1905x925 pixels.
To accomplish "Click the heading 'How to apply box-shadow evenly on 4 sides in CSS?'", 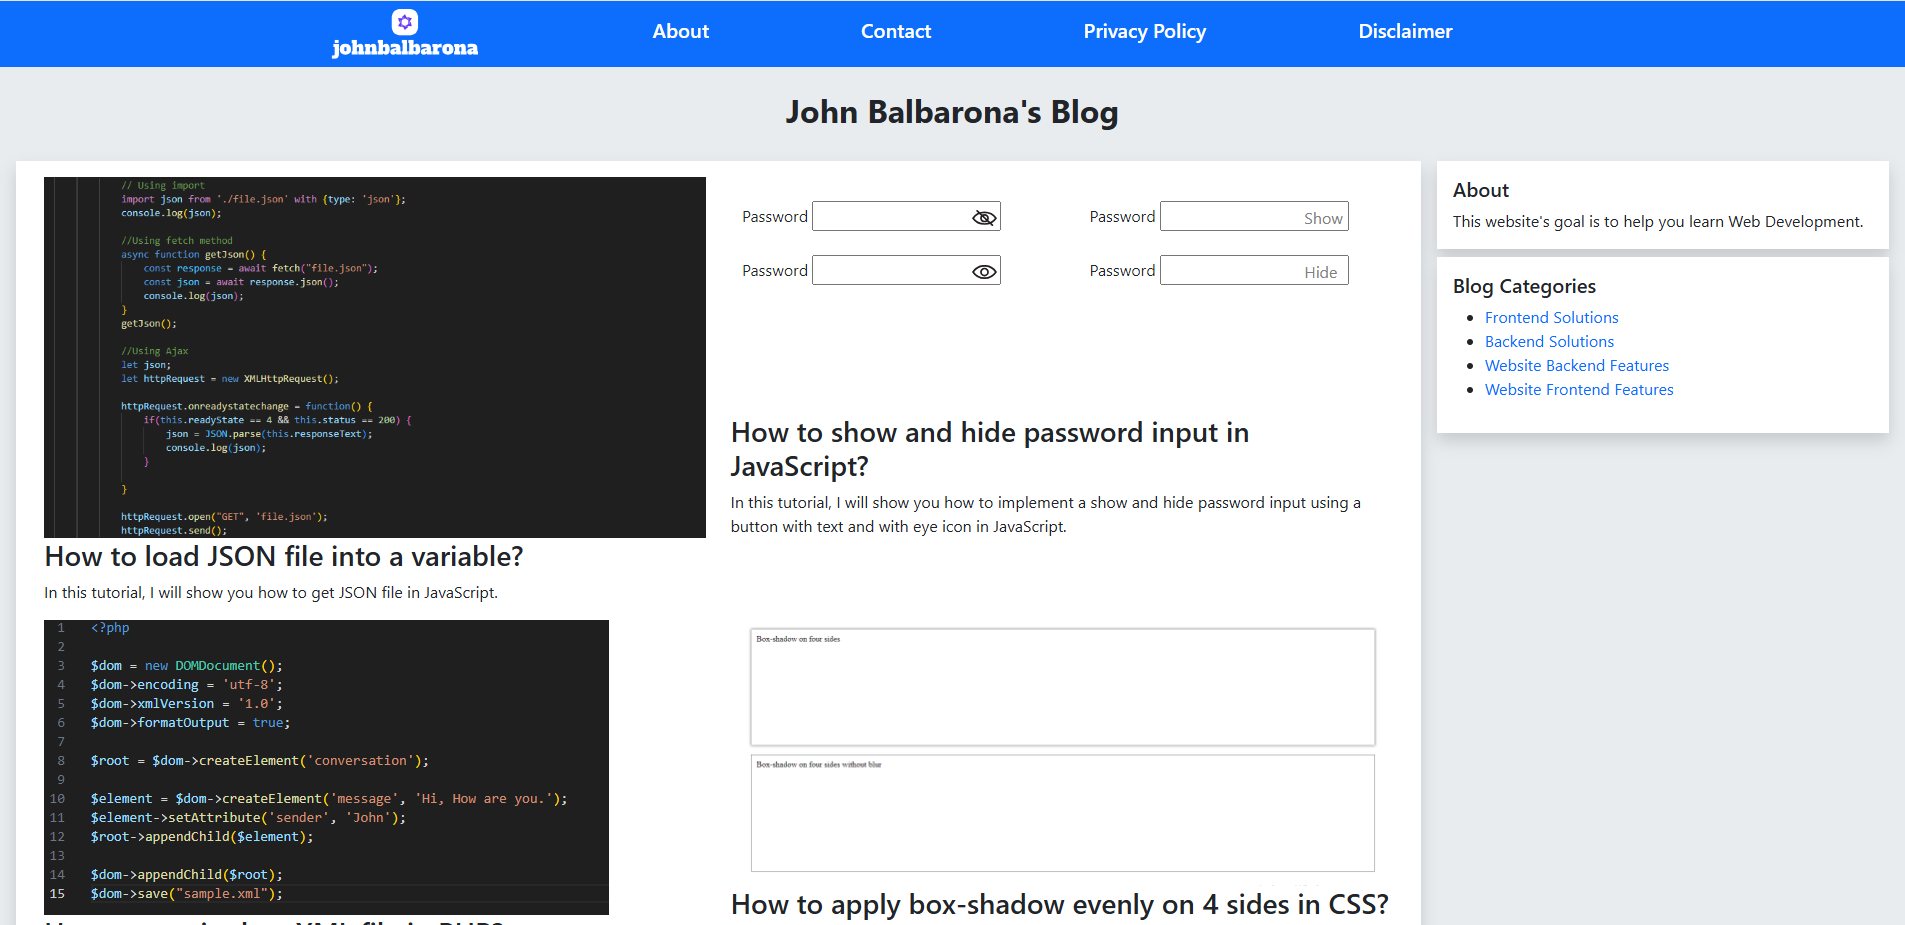I will 1060,903.
